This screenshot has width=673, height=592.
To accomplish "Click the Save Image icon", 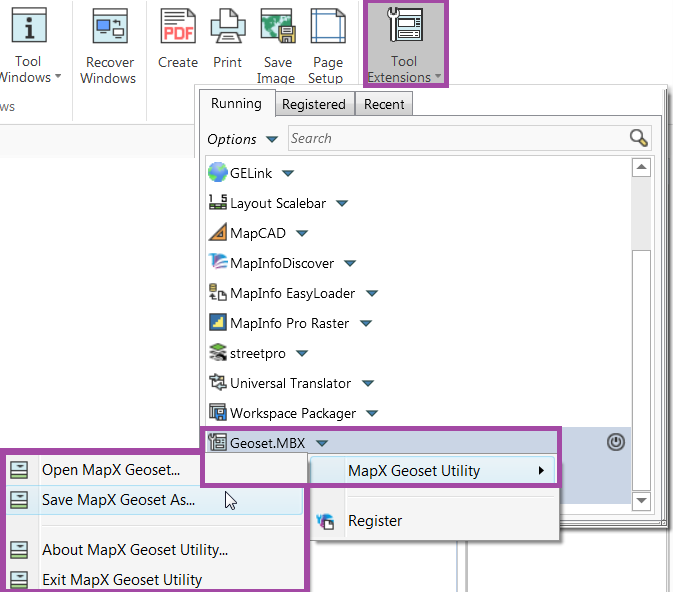I will pos(278,27).
